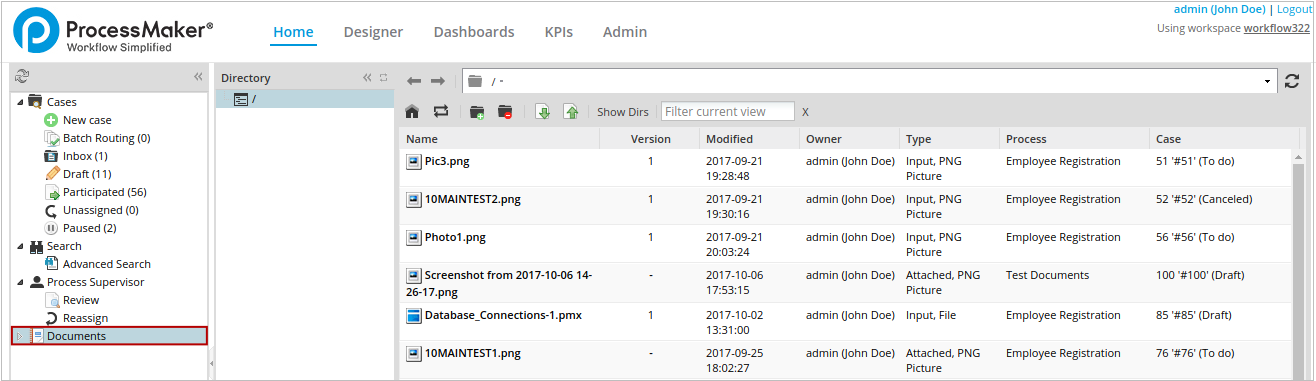Refresh the directory view with the right refresh icon
The width and height of the screenshot is (1316, 381).
1292,81
